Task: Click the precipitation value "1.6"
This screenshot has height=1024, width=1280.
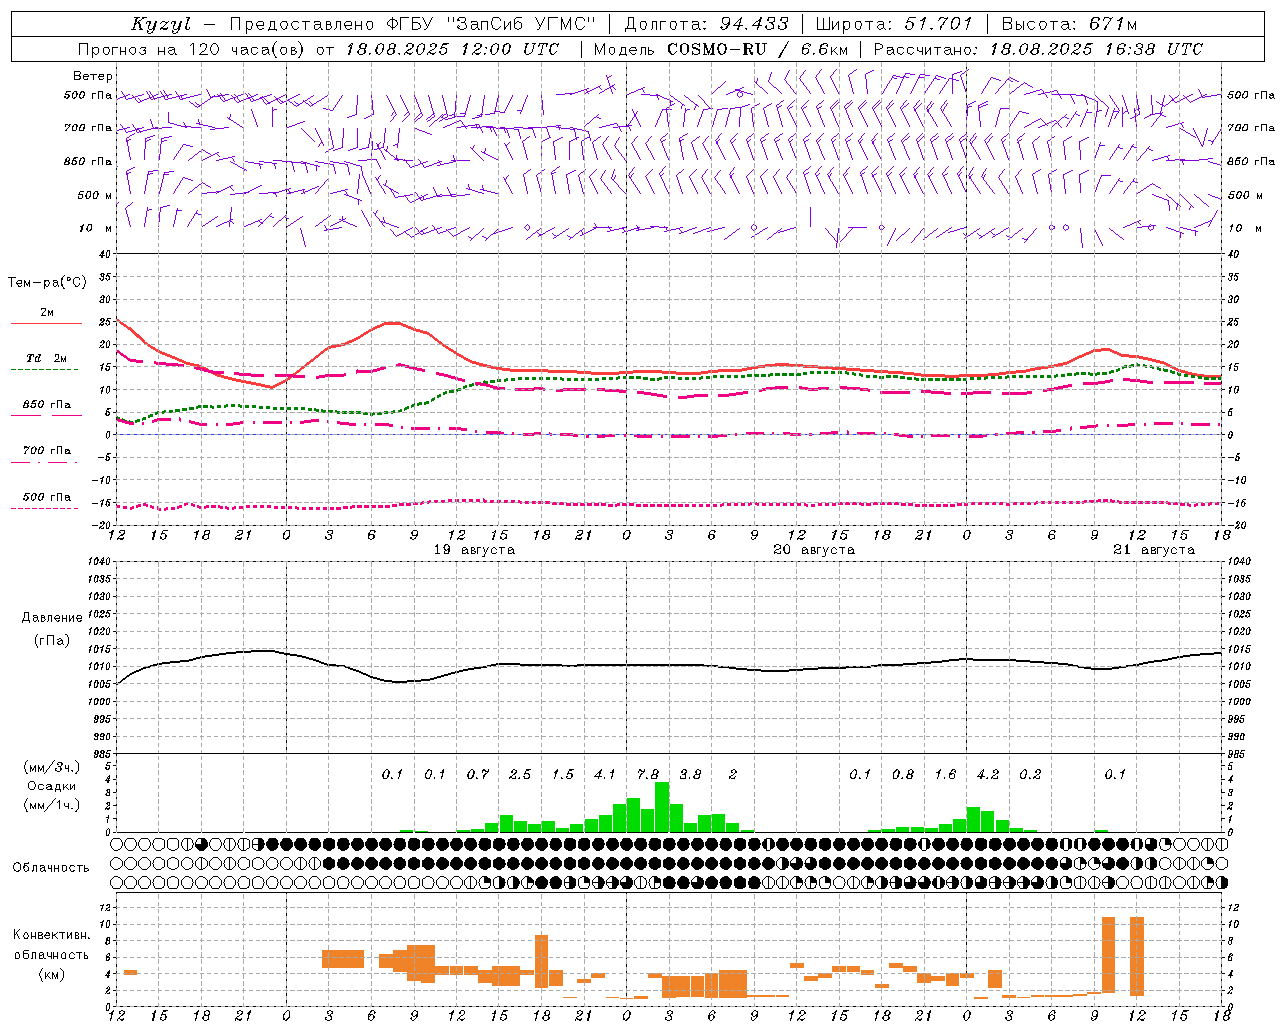Action: click(x=945, y=774)
